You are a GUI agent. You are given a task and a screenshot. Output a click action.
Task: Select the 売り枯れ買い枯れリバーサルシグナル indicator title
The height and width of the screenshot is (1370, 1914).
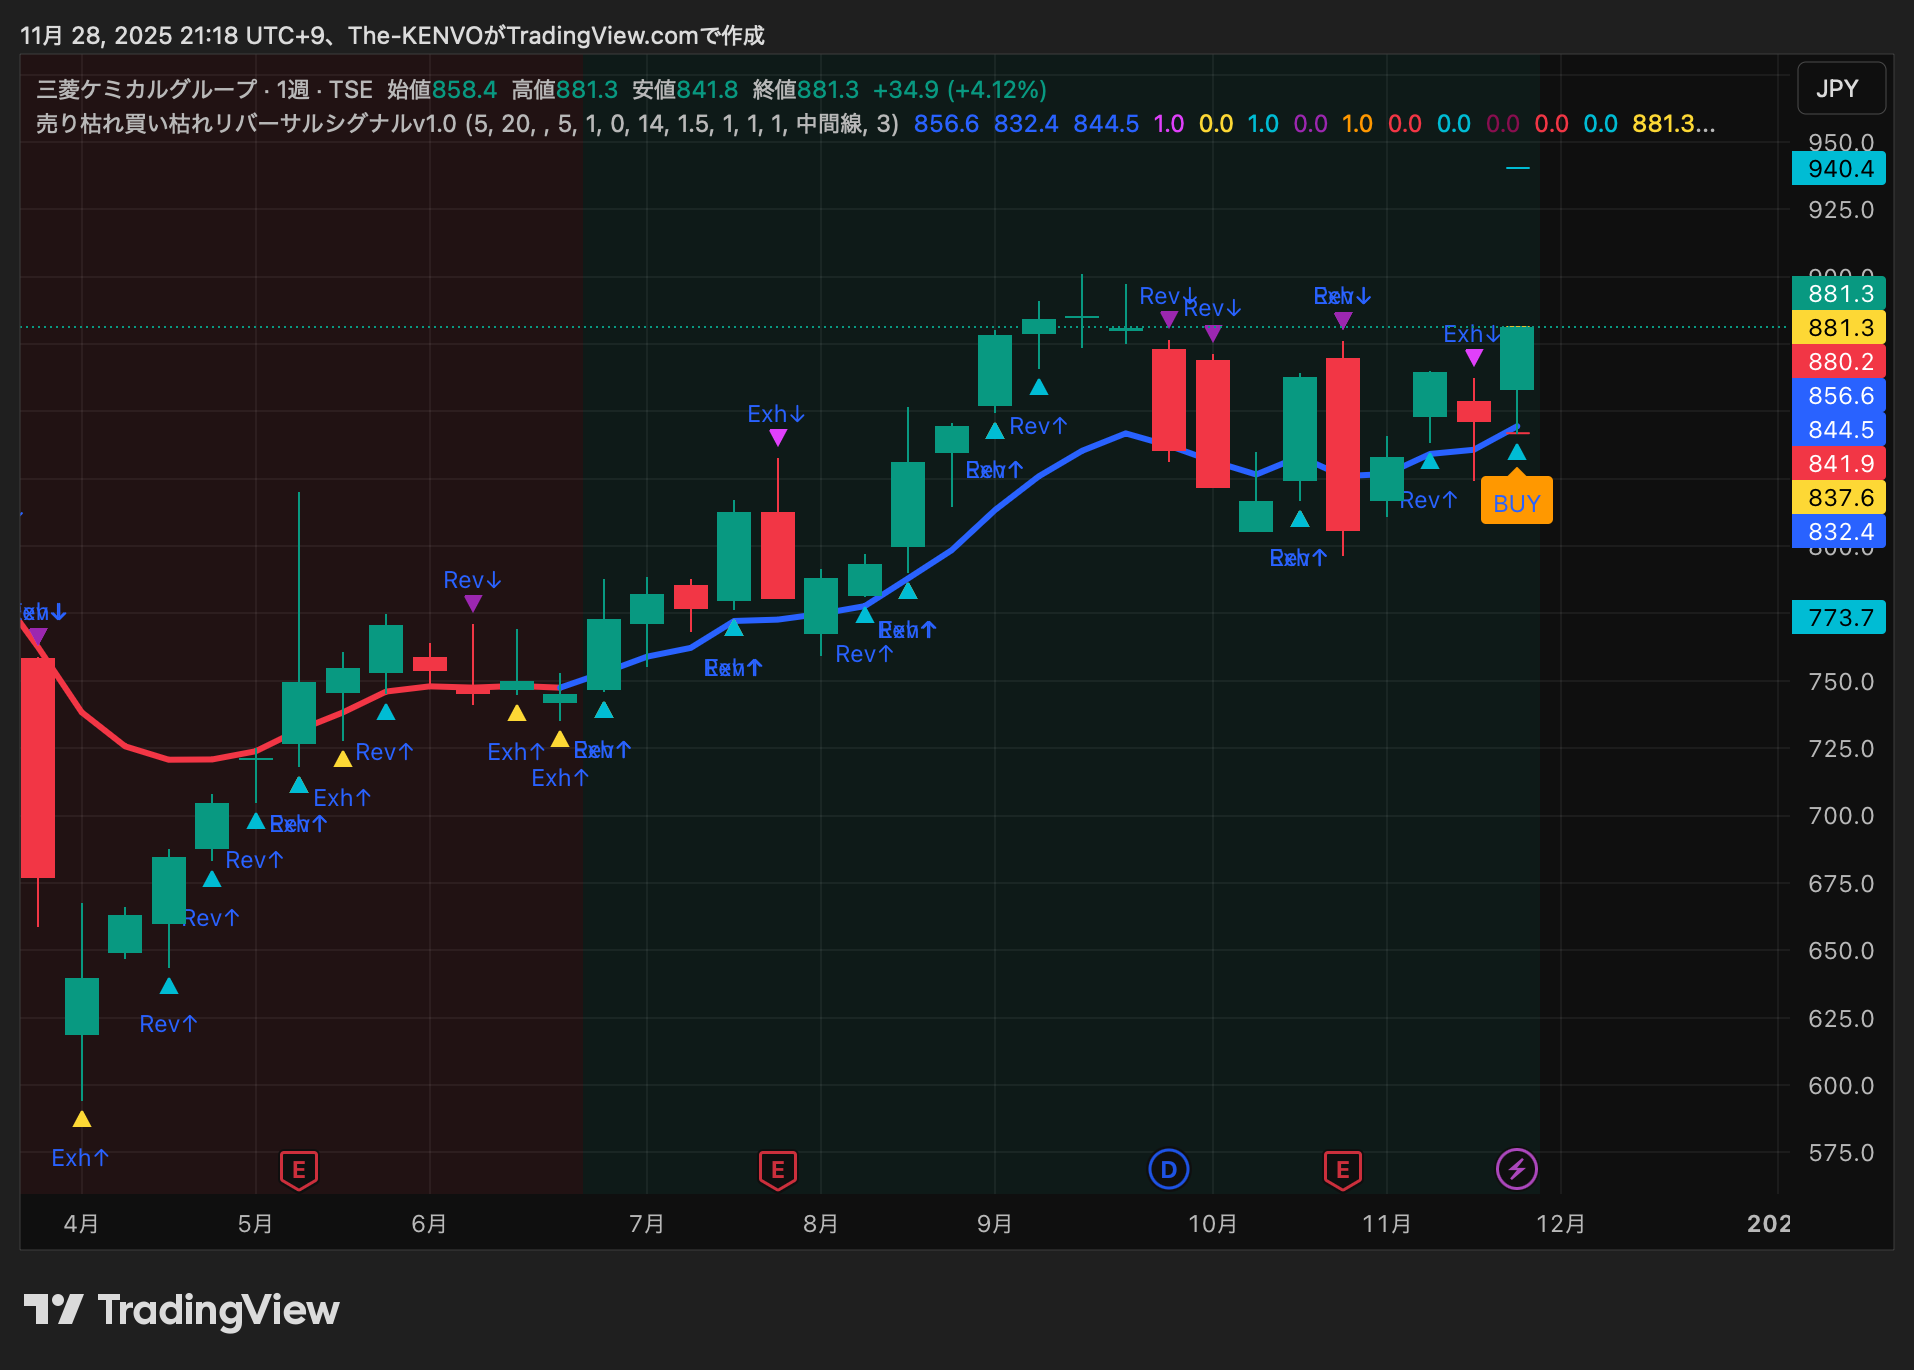246,124
